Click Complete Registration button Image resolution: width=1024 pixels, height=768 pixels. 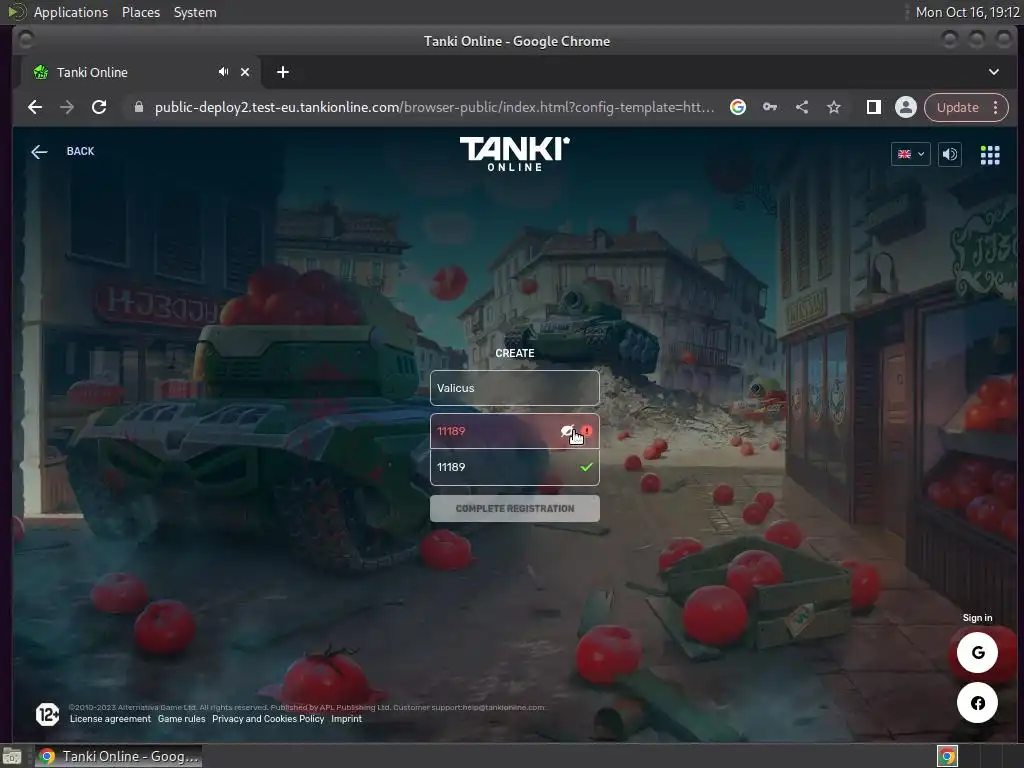click(x=515, y=509)
